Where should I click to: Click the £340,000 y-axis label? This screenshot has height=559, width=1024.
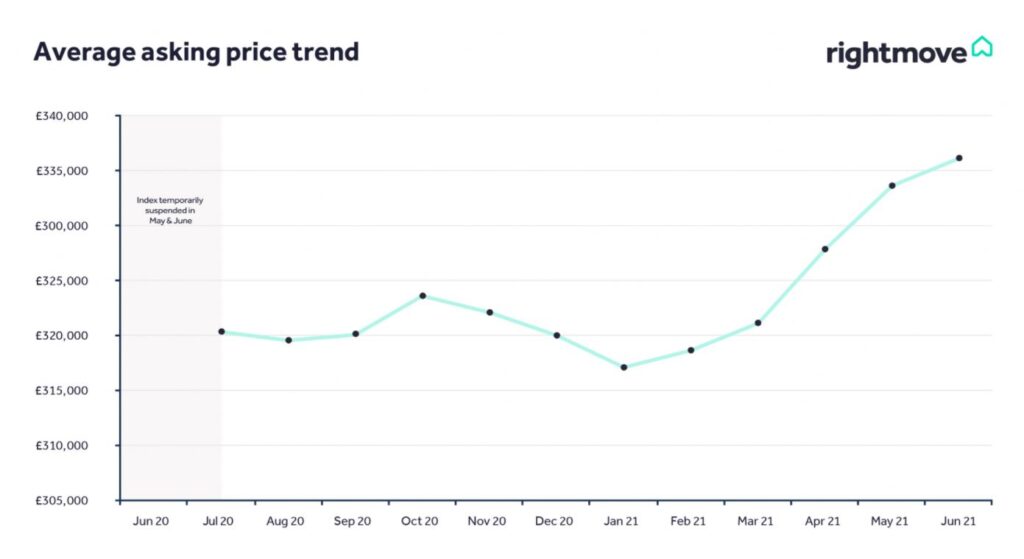pos(62,116)
